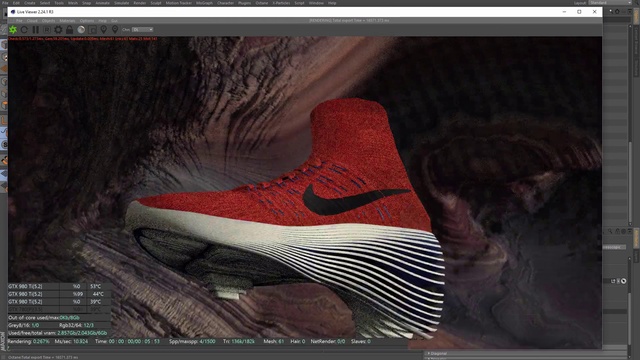Click the Rendering percentage status
This screenshot has width=640, height=360.
(x=28, y=341)
